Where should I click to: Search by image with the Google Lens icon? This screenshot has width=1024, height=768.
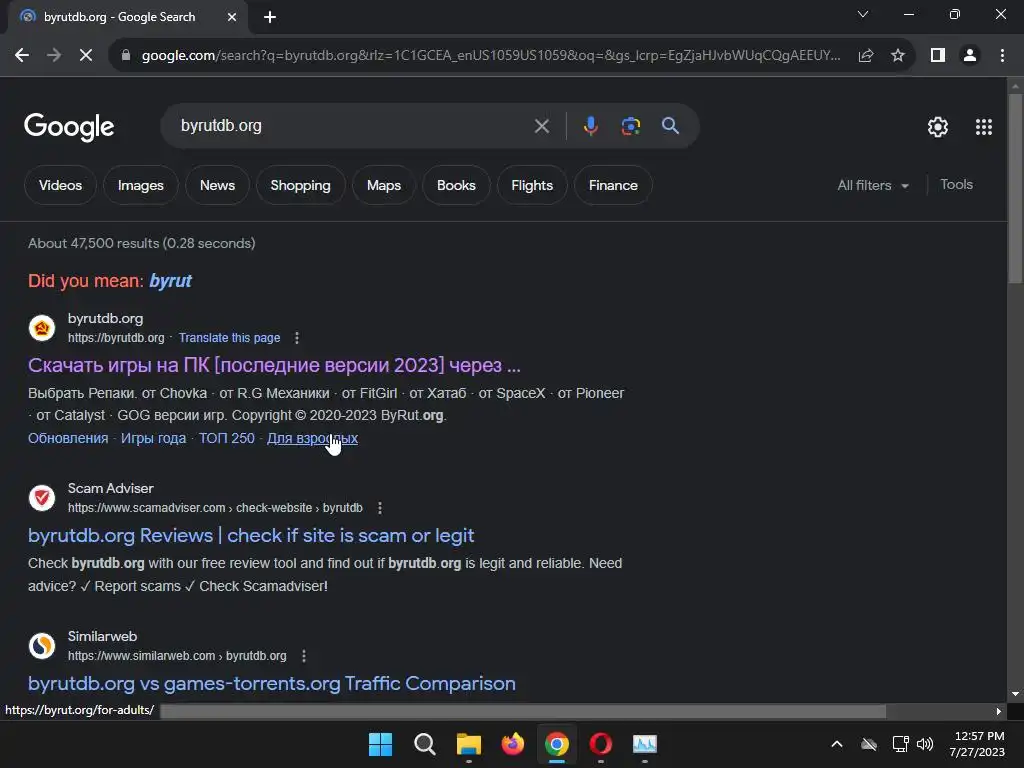[x=630, y=126]
